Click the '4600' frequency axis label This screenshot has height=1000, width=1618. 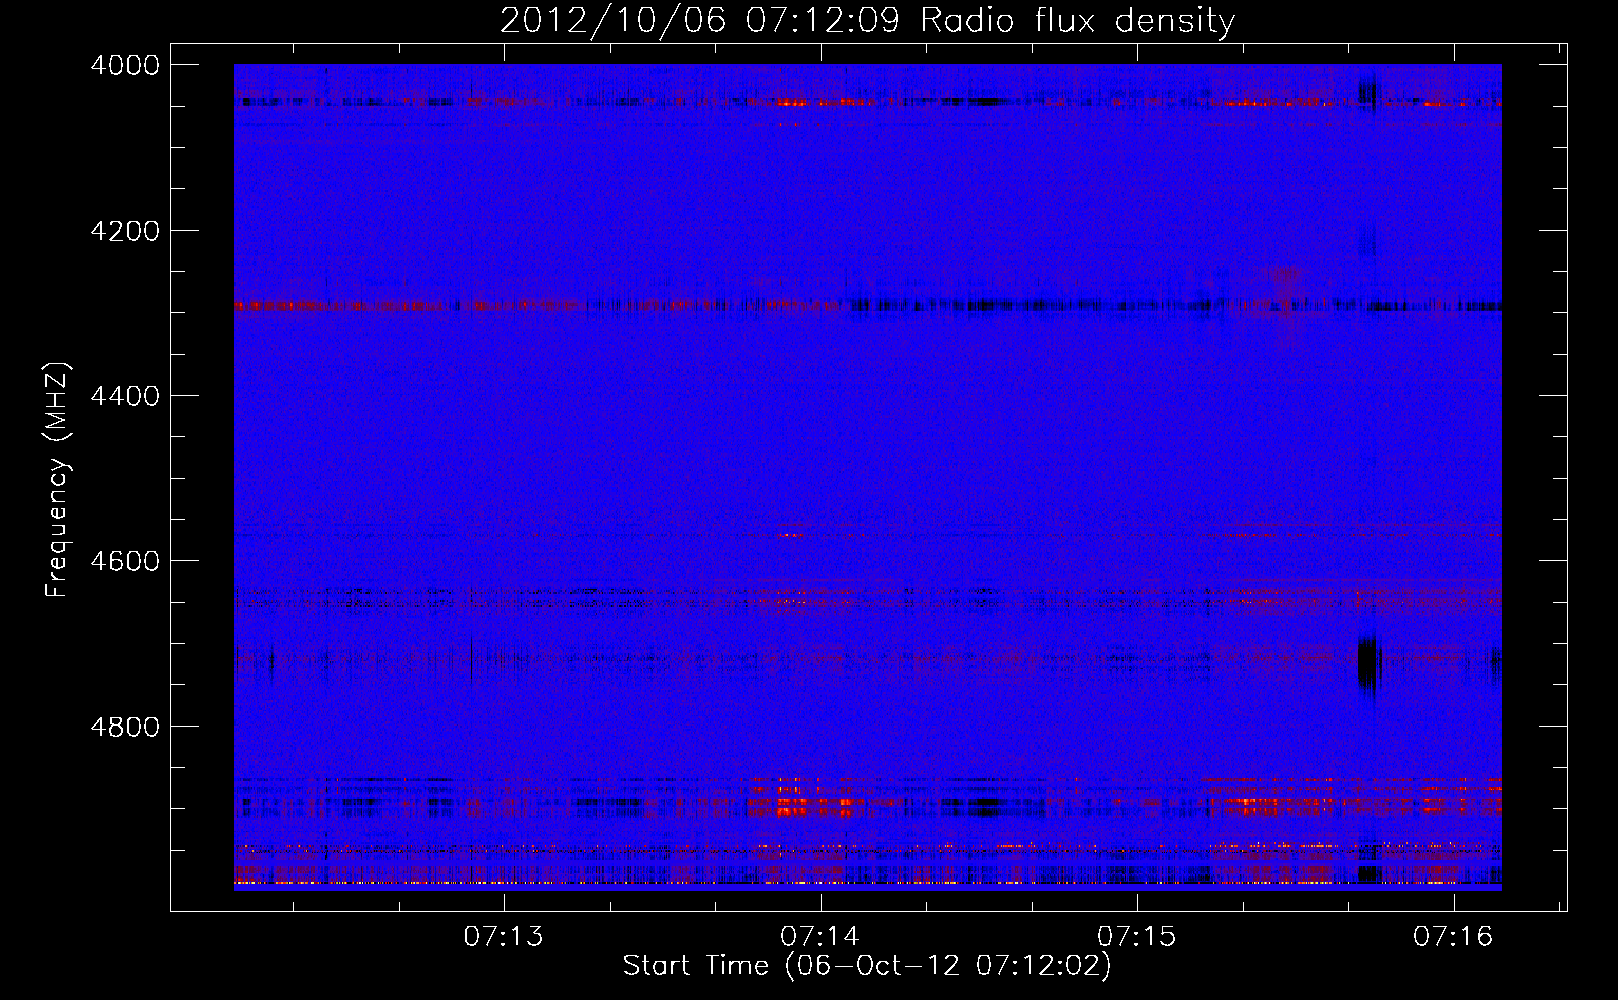[x=125, y=561]
